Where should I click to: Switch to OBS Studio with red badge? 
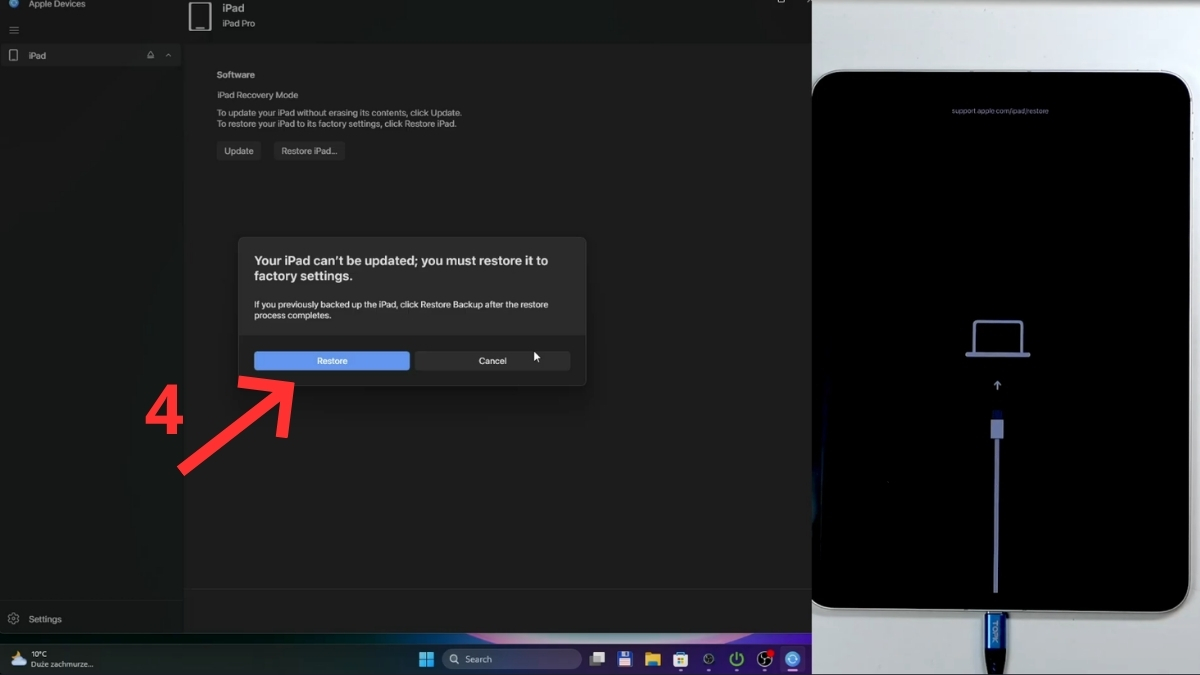tap(765, 659)
